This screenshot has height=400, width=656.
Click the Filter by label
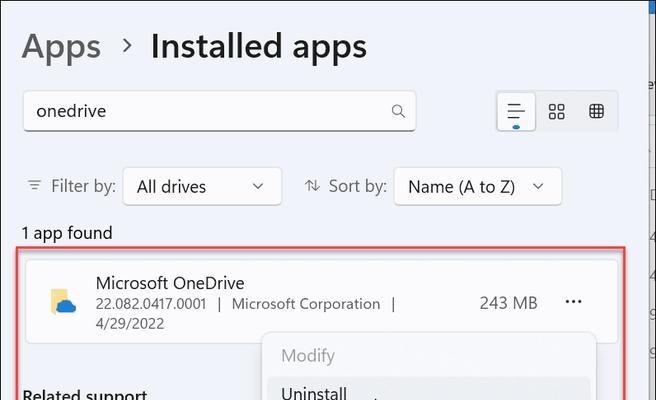tap(83, 186)
